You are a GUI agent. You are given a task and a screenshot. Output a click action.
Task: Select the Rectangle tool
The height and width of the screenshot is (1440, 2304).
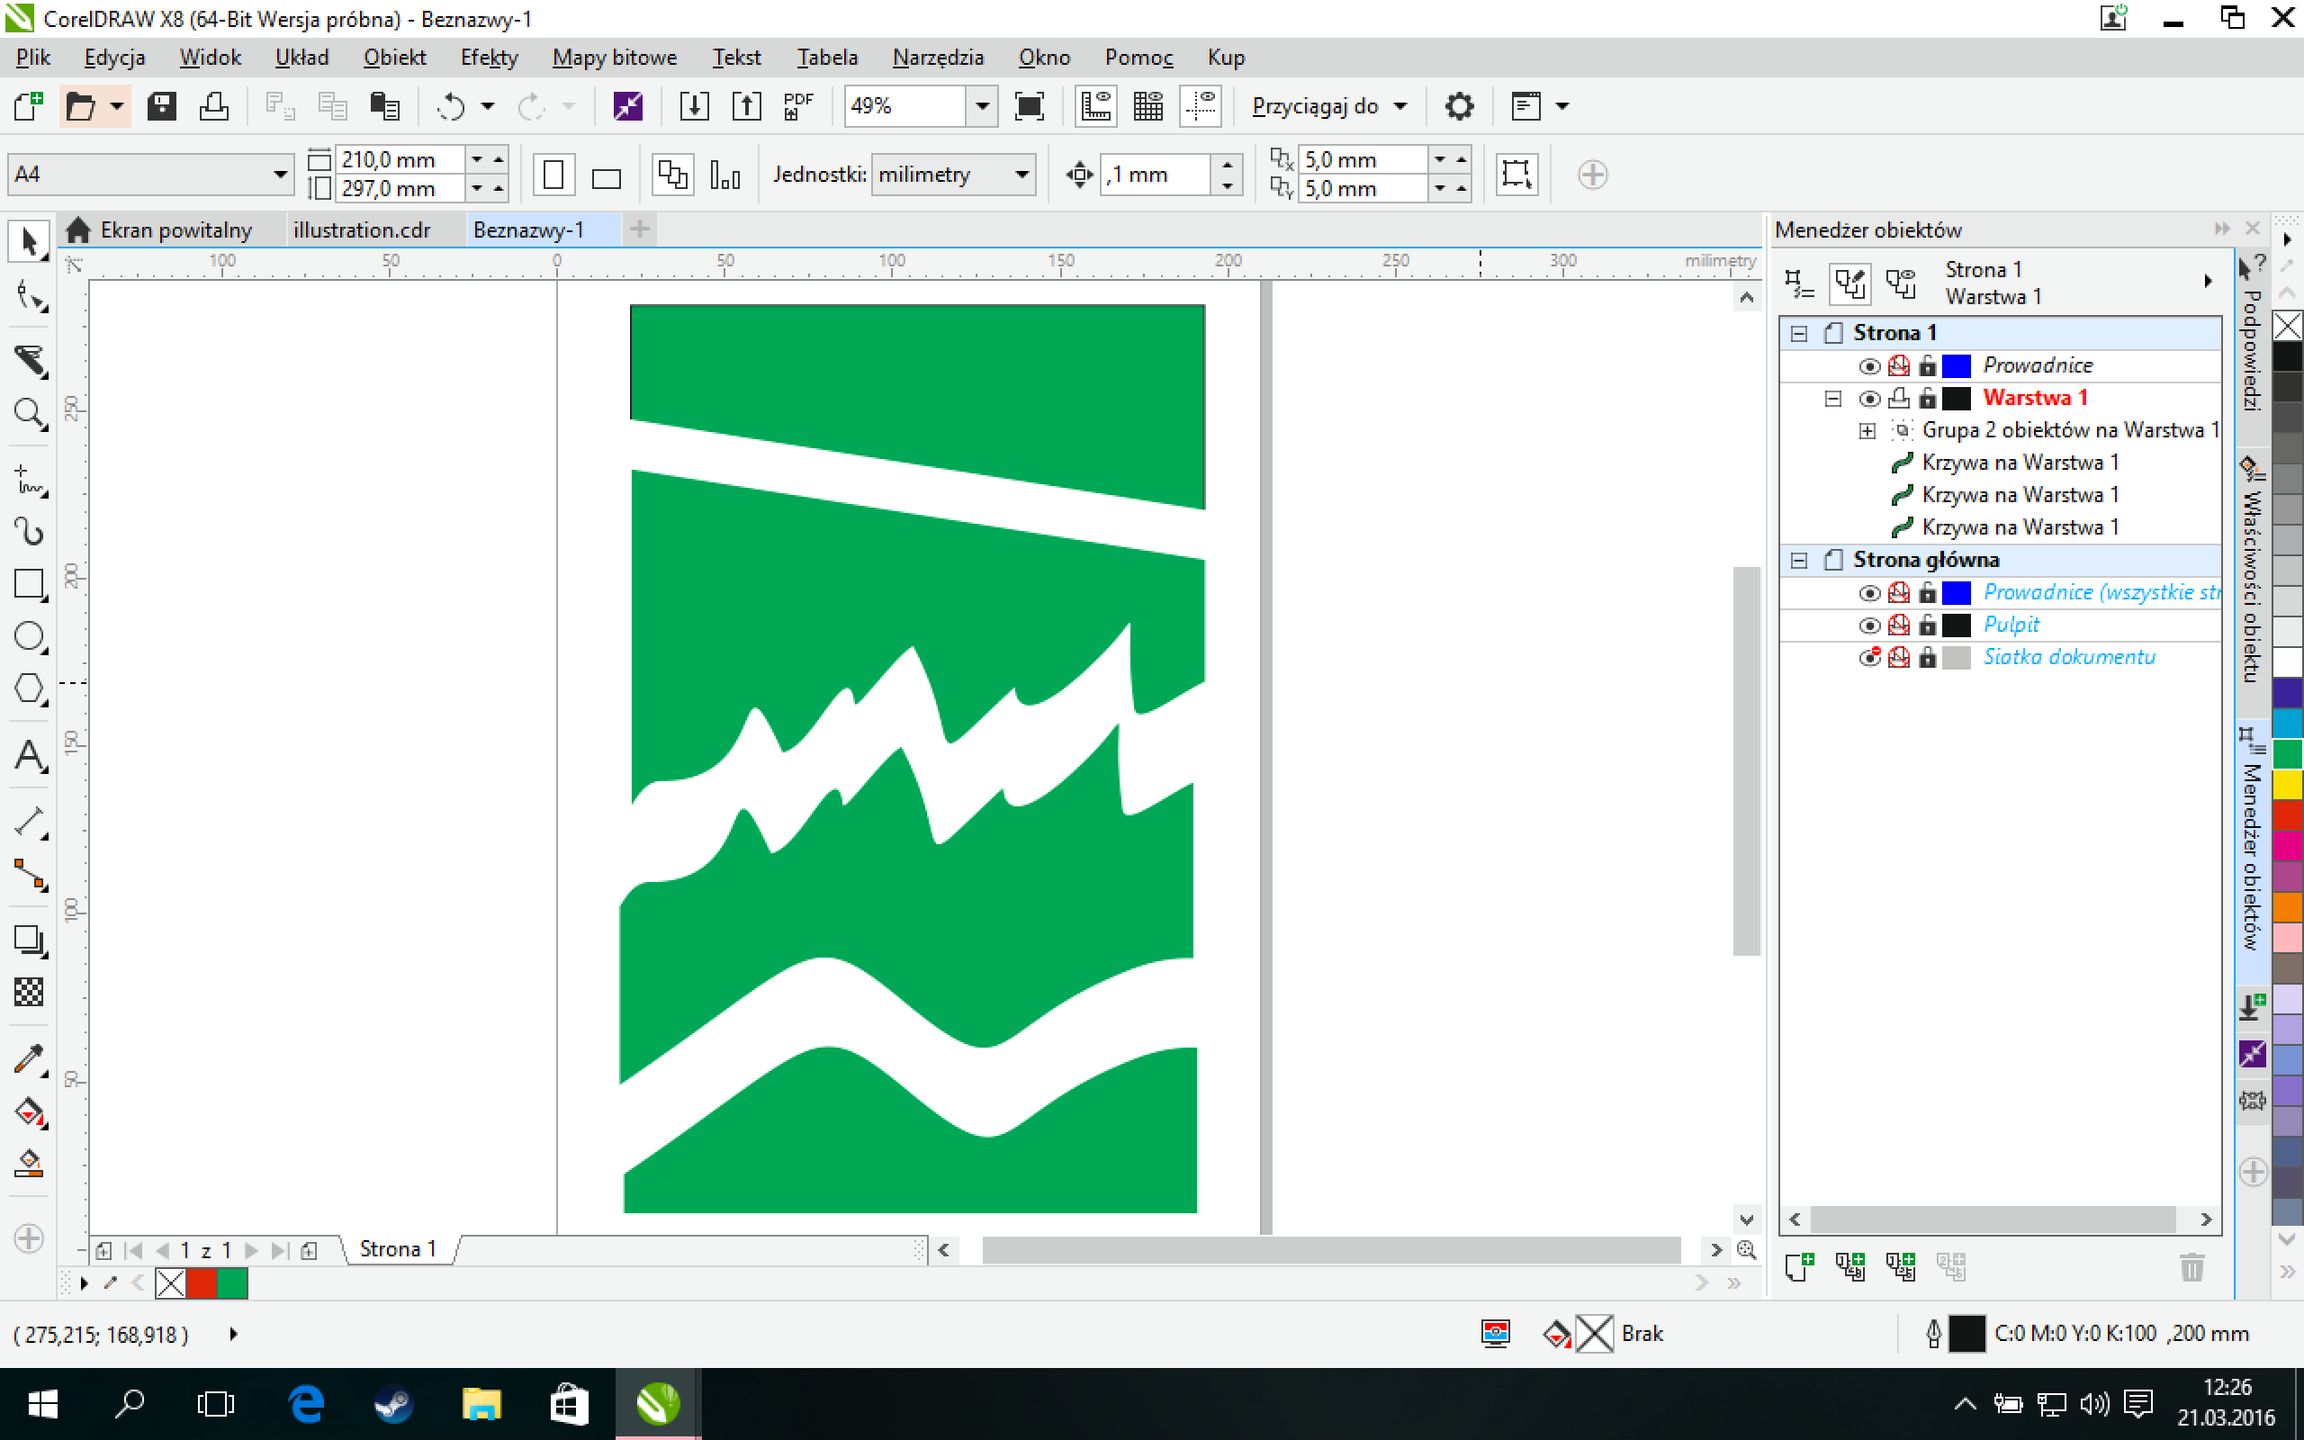pos(29,584)
